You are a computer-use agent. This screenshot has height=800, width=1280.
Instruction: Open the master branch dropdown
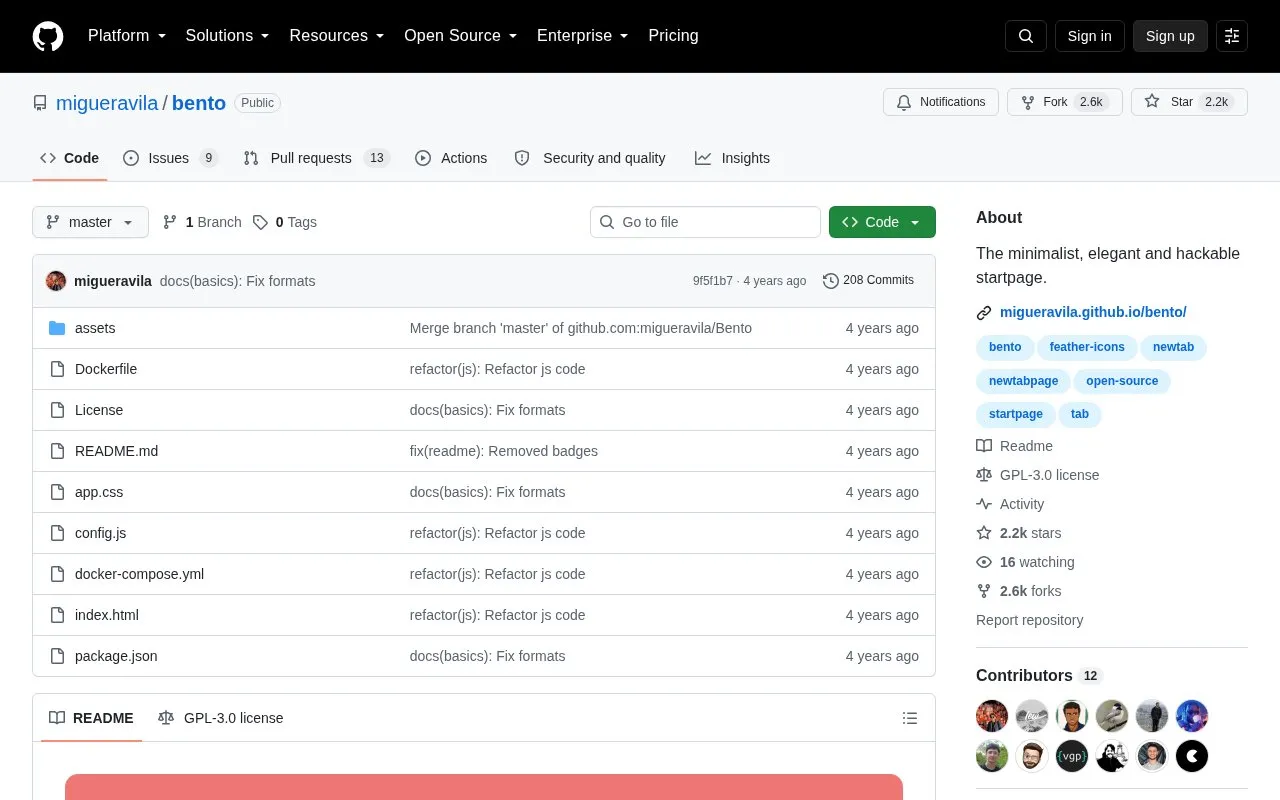pyautogui.click(x=90, y=222)
